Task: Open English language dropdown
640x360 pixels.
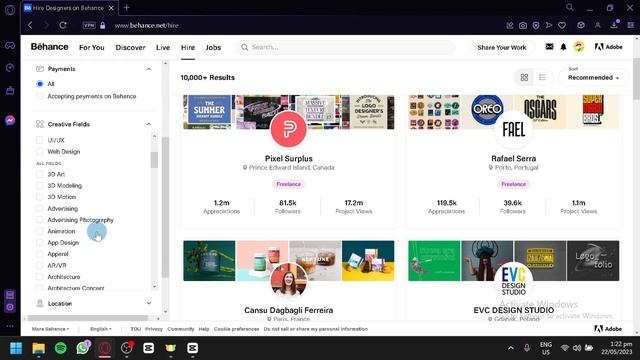Action: pyautogui.click(x=100, y=329)
